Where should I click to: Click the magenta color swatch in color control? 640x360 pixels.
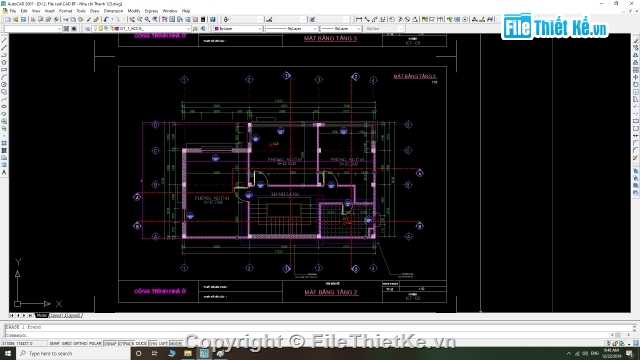[217, 29]
